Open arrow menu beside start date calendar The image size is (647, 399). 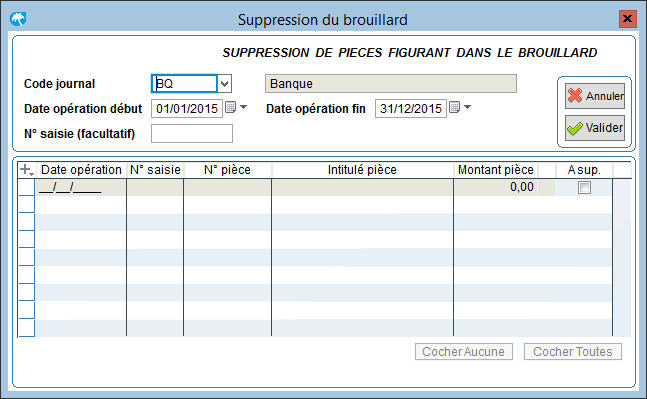243,107
